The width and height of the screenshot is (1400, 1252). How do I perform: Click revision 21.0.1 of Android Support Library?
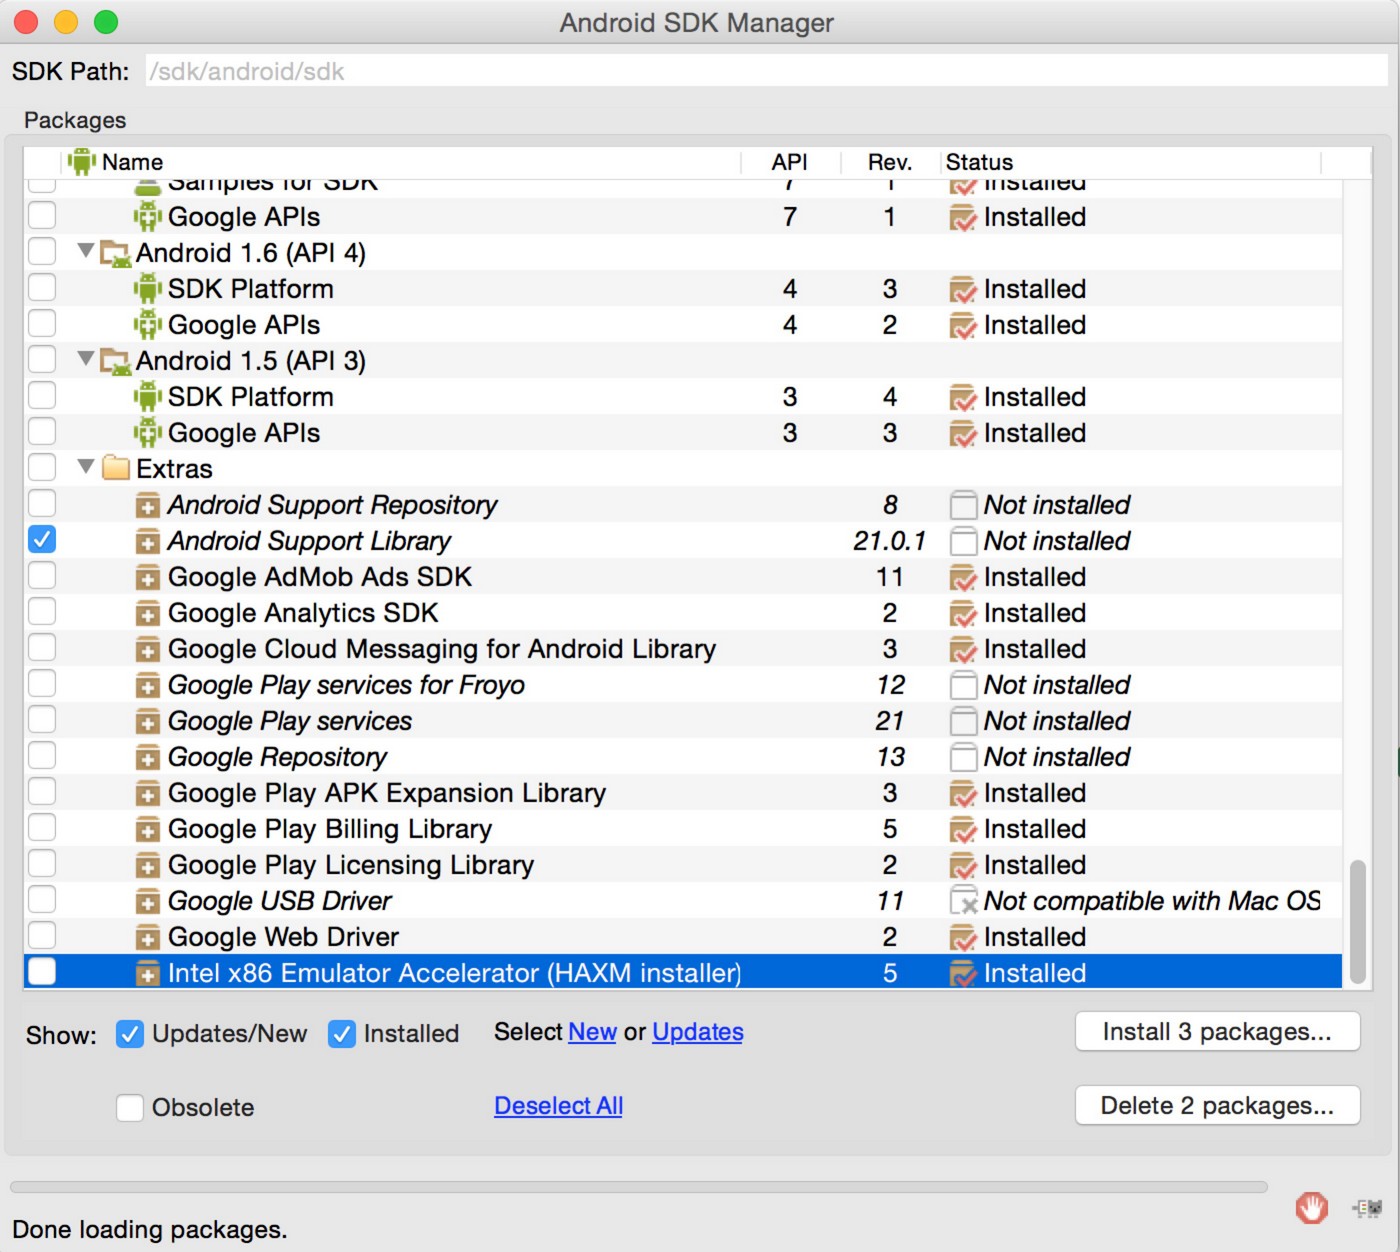point(889,541)
